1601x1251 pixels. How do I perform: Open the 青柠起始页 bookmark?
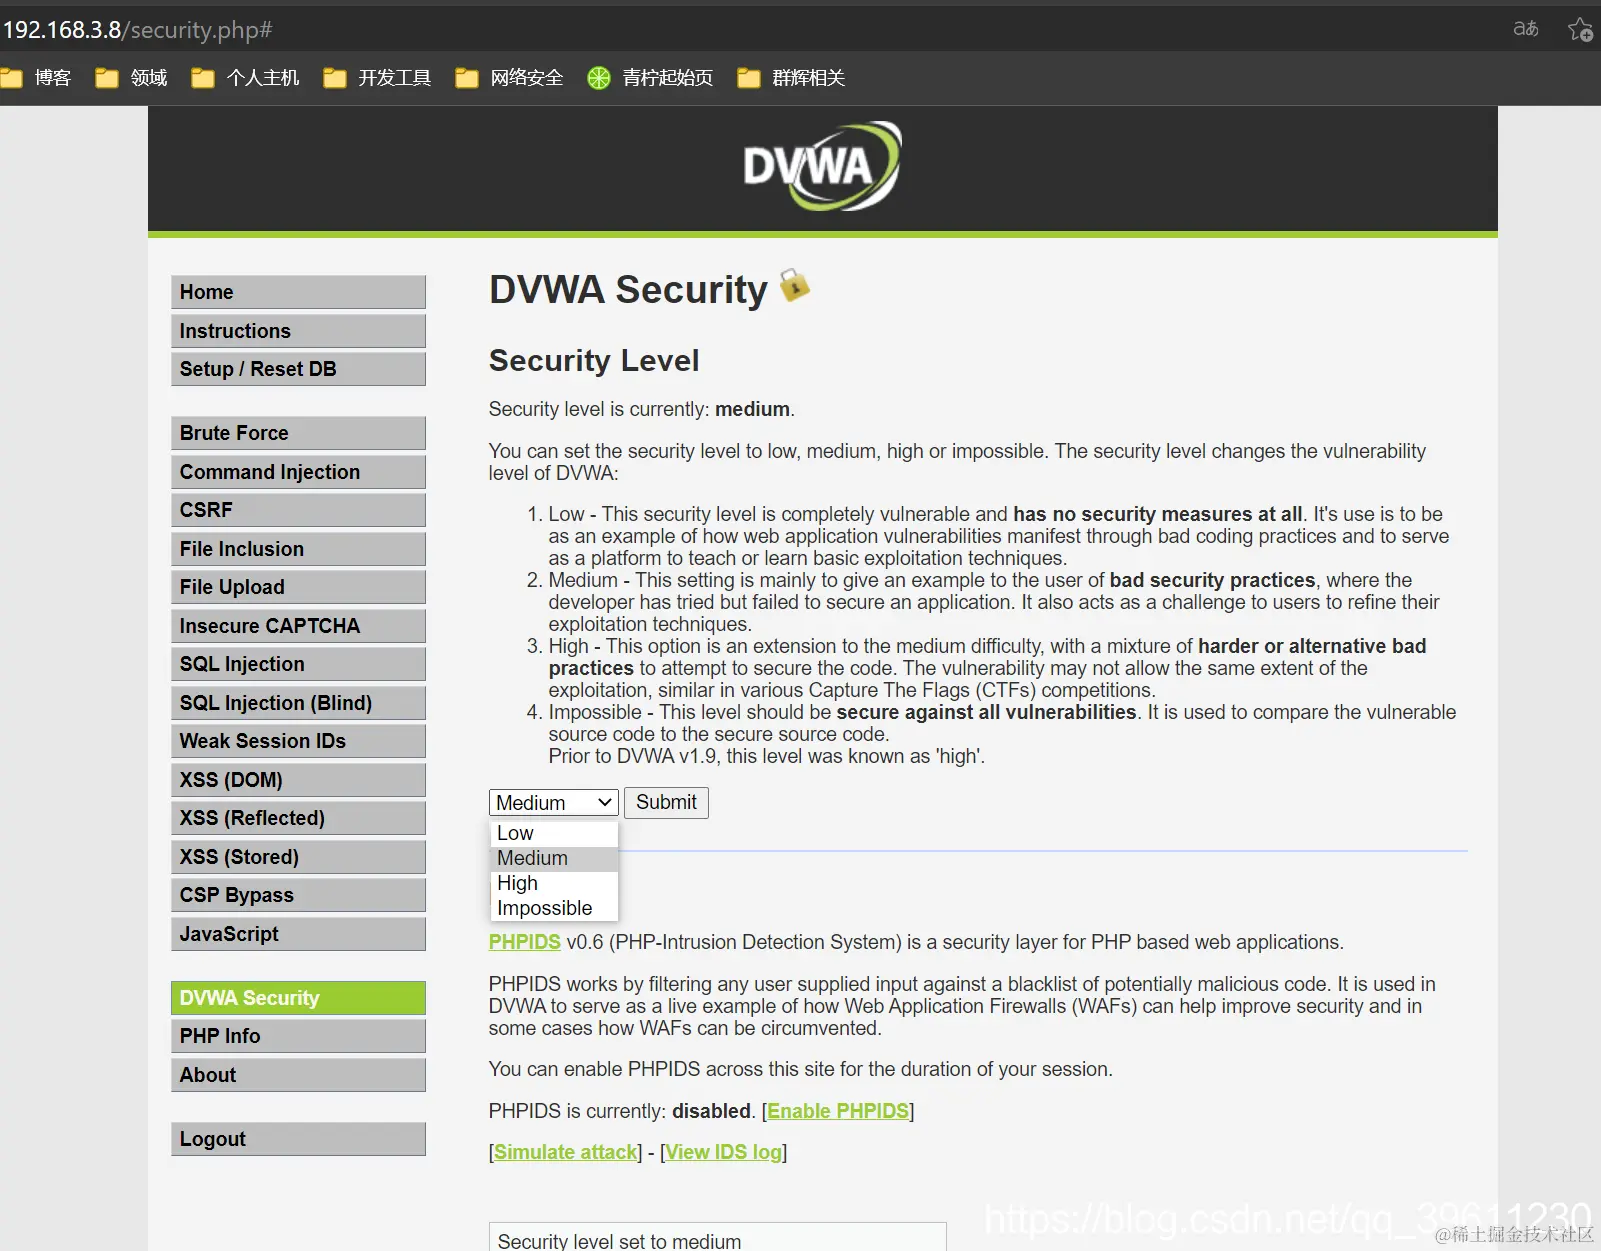[x=651, y=78]
